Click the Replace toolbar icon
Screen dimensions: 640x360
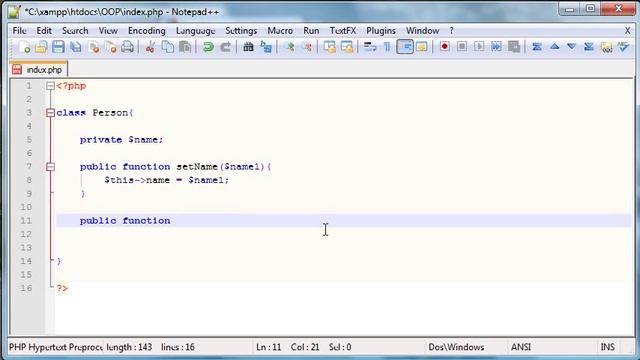(266, 47)
